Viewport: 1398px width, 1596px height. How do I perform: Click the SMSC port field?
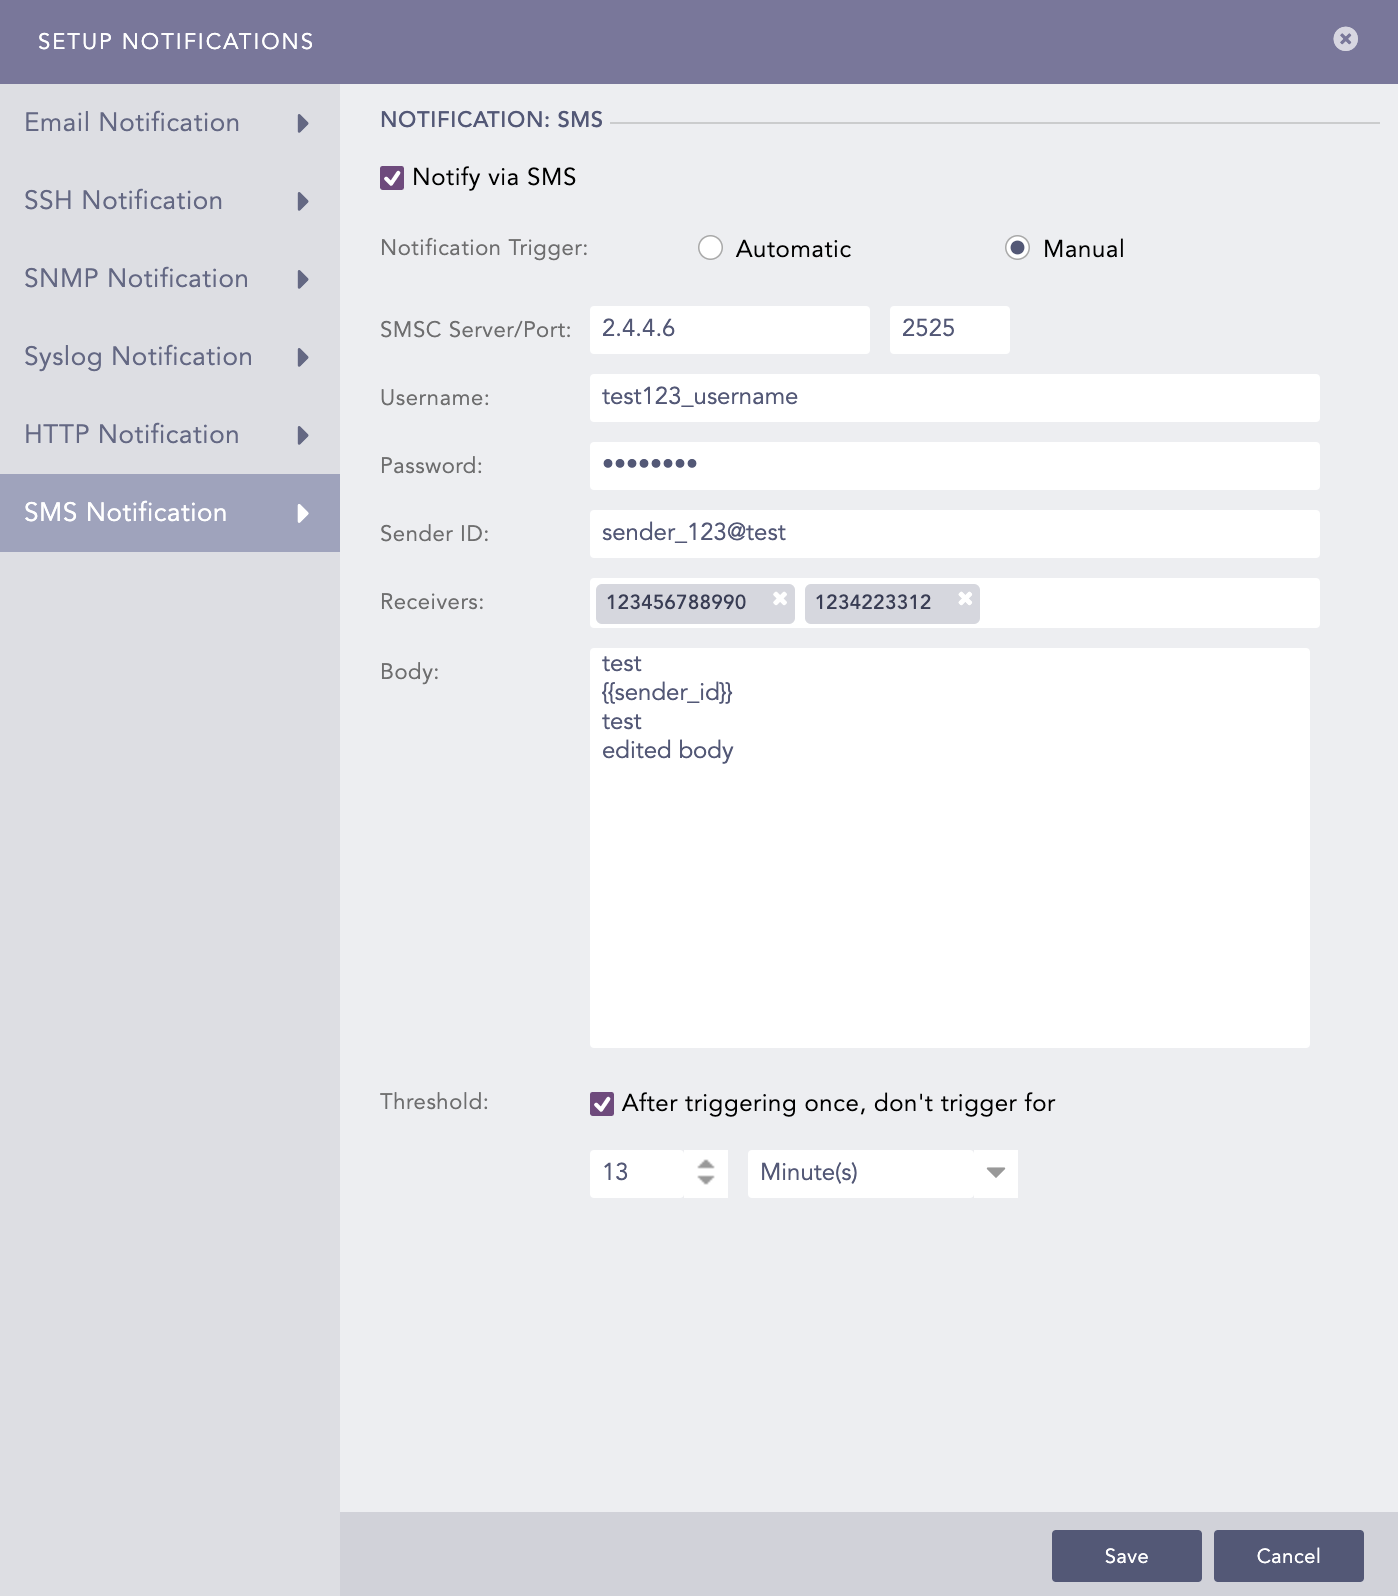(x=949, y=330)
